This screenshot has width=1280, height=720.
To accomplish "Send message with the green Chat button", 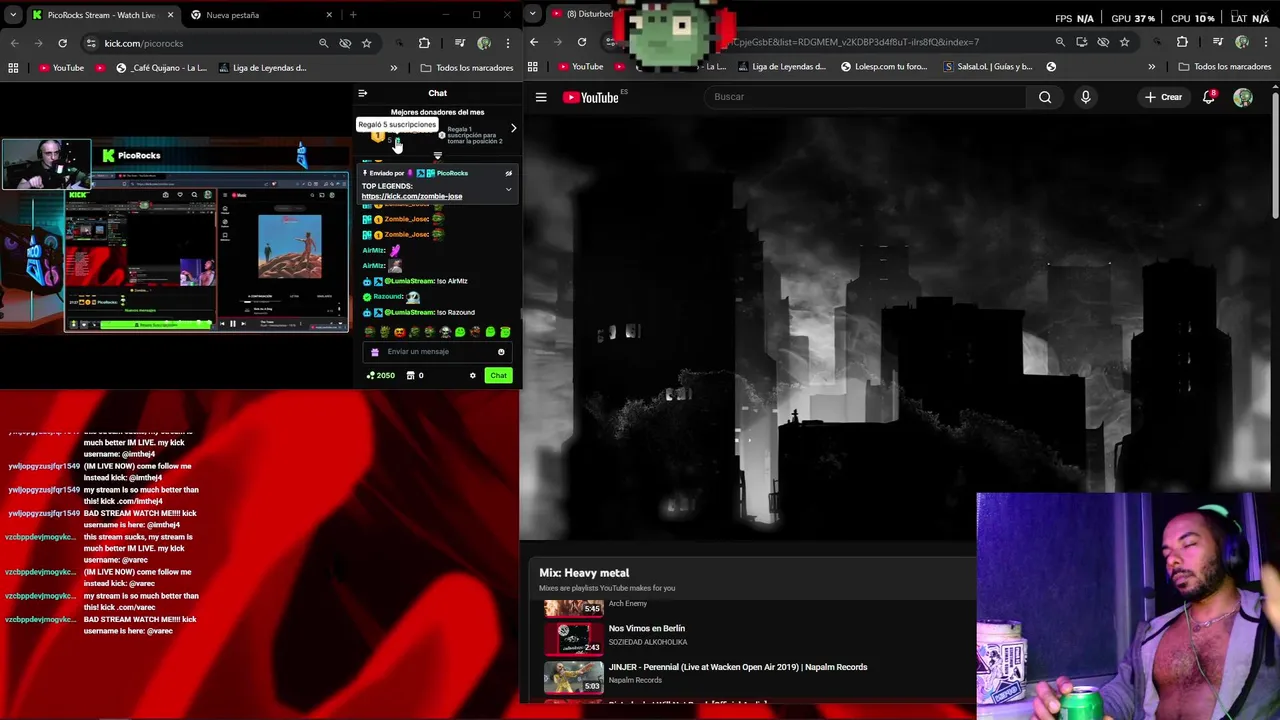I will coord(498,375).
